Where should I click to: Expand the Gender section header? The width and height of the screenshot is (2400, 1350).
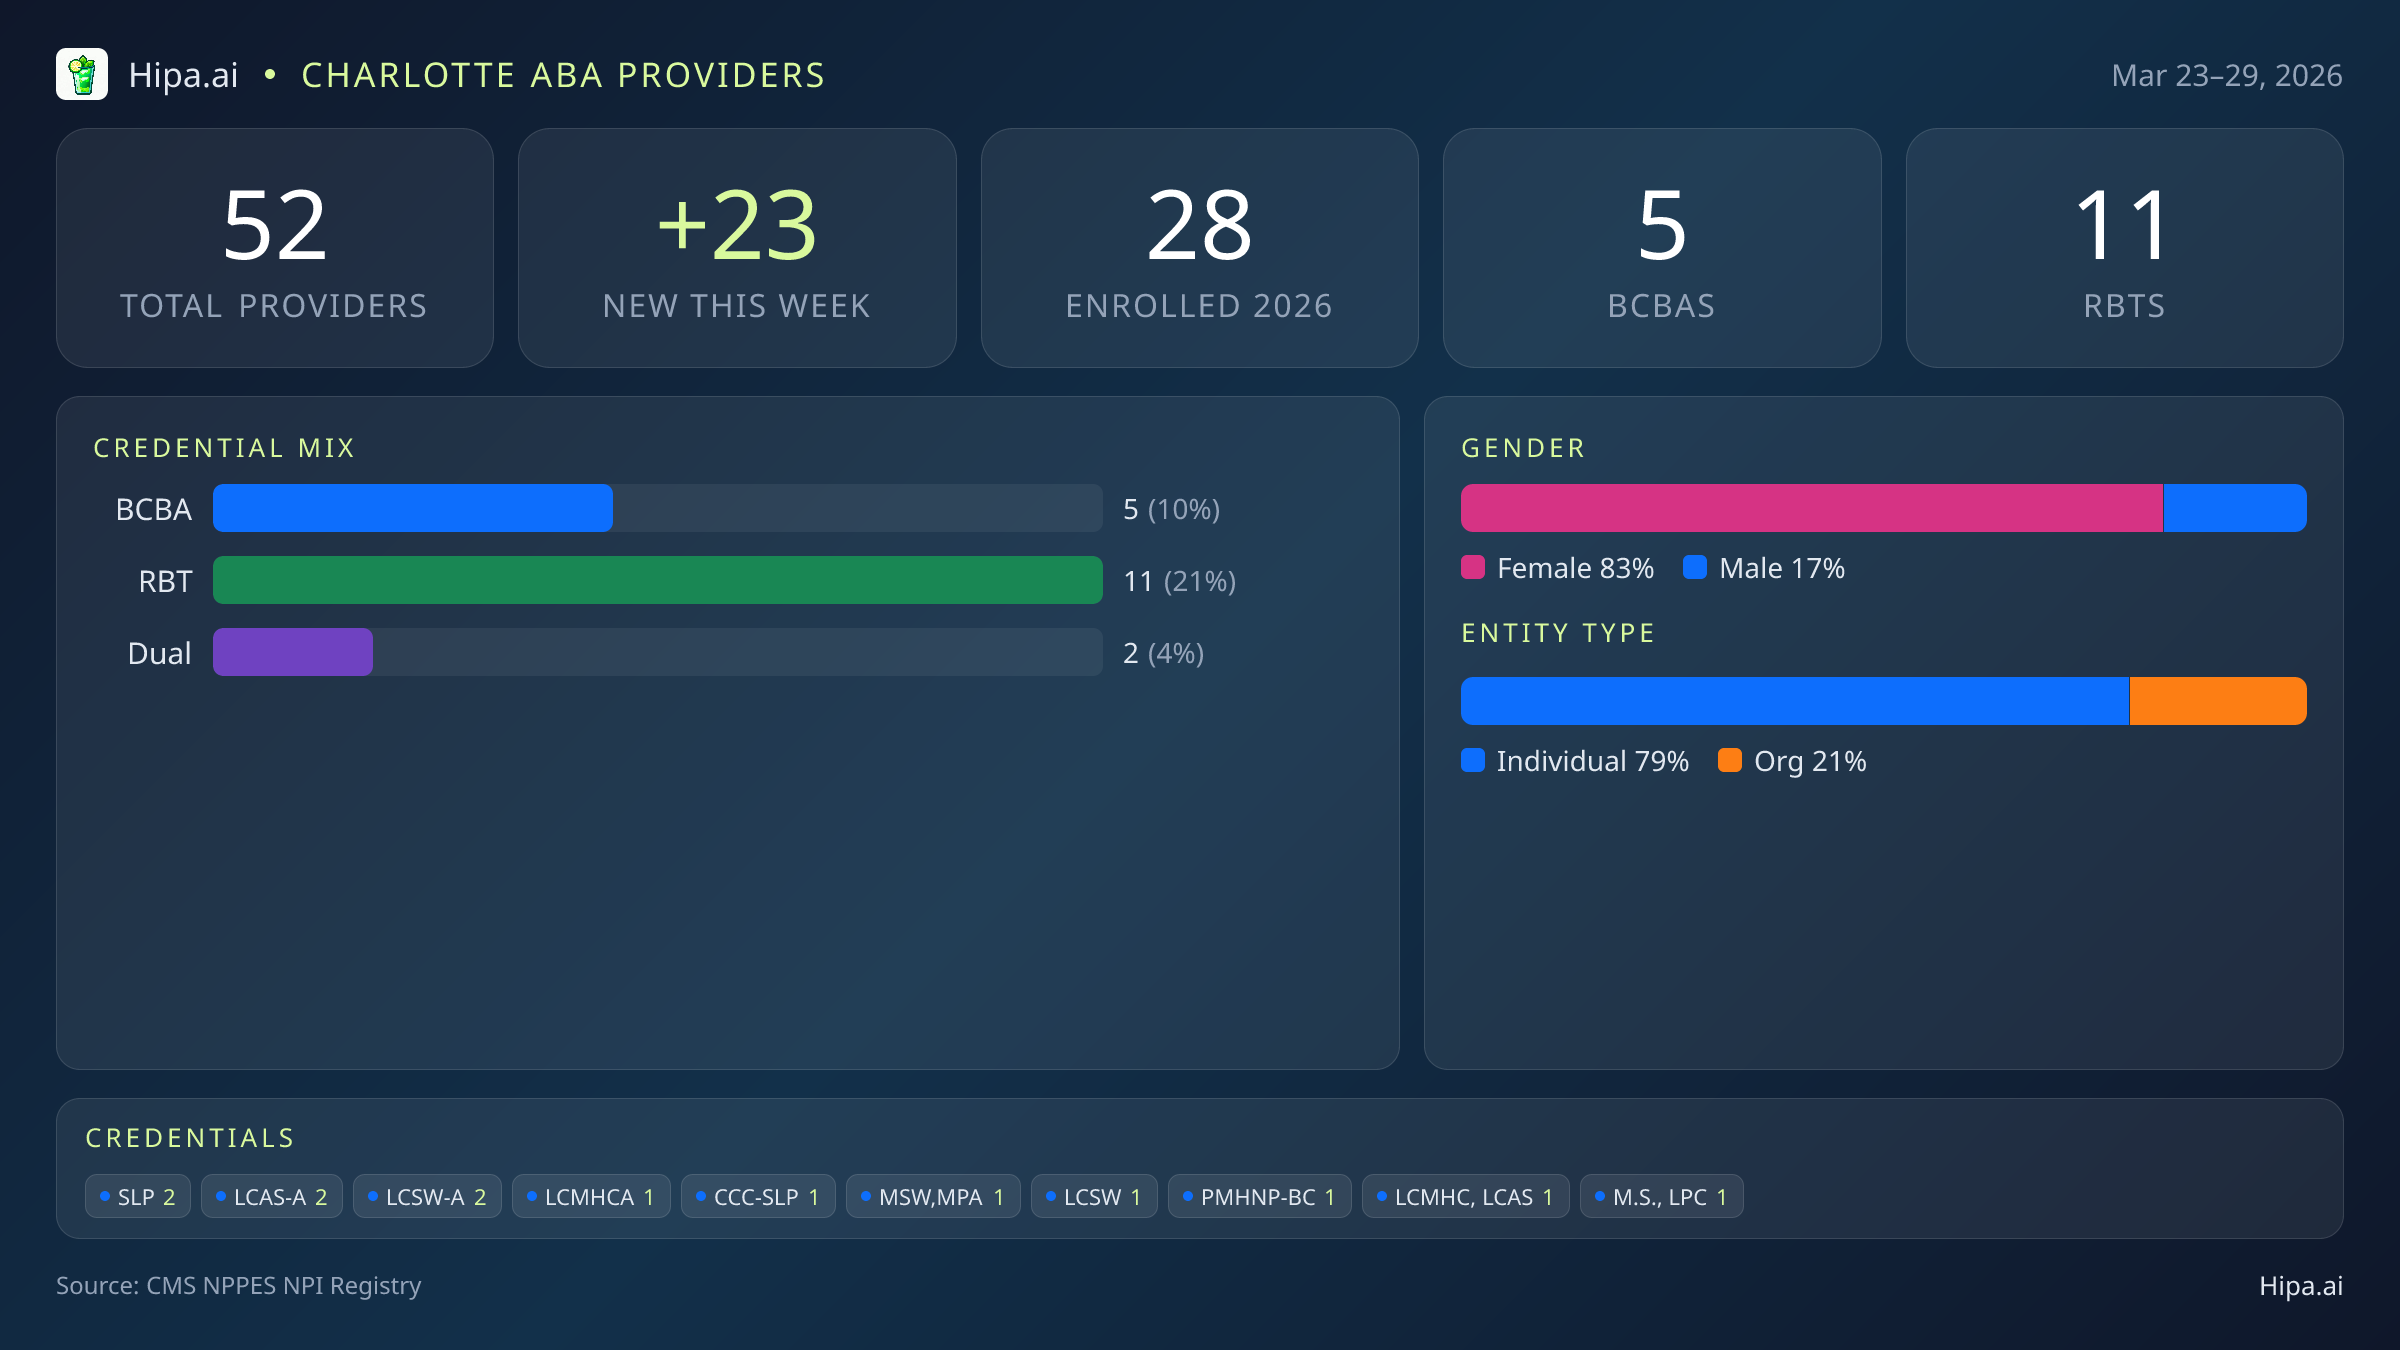point(1523,447)
